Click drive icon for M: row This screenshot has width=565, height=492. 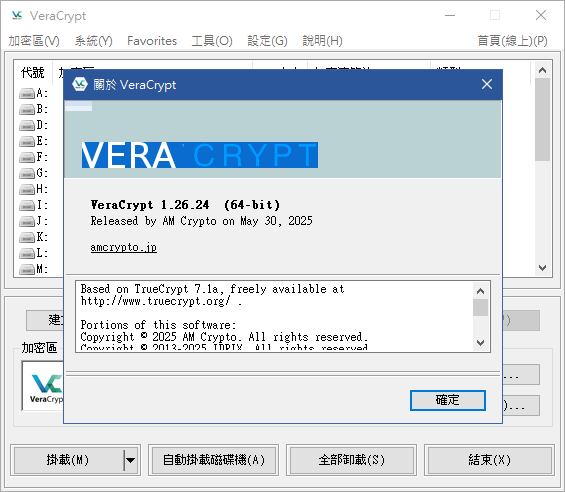coord(27,269)
